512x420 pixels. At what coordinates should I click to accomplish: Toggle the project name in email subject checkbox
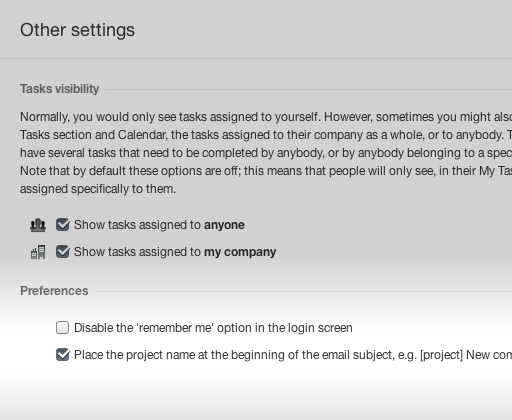pos(63,355)
